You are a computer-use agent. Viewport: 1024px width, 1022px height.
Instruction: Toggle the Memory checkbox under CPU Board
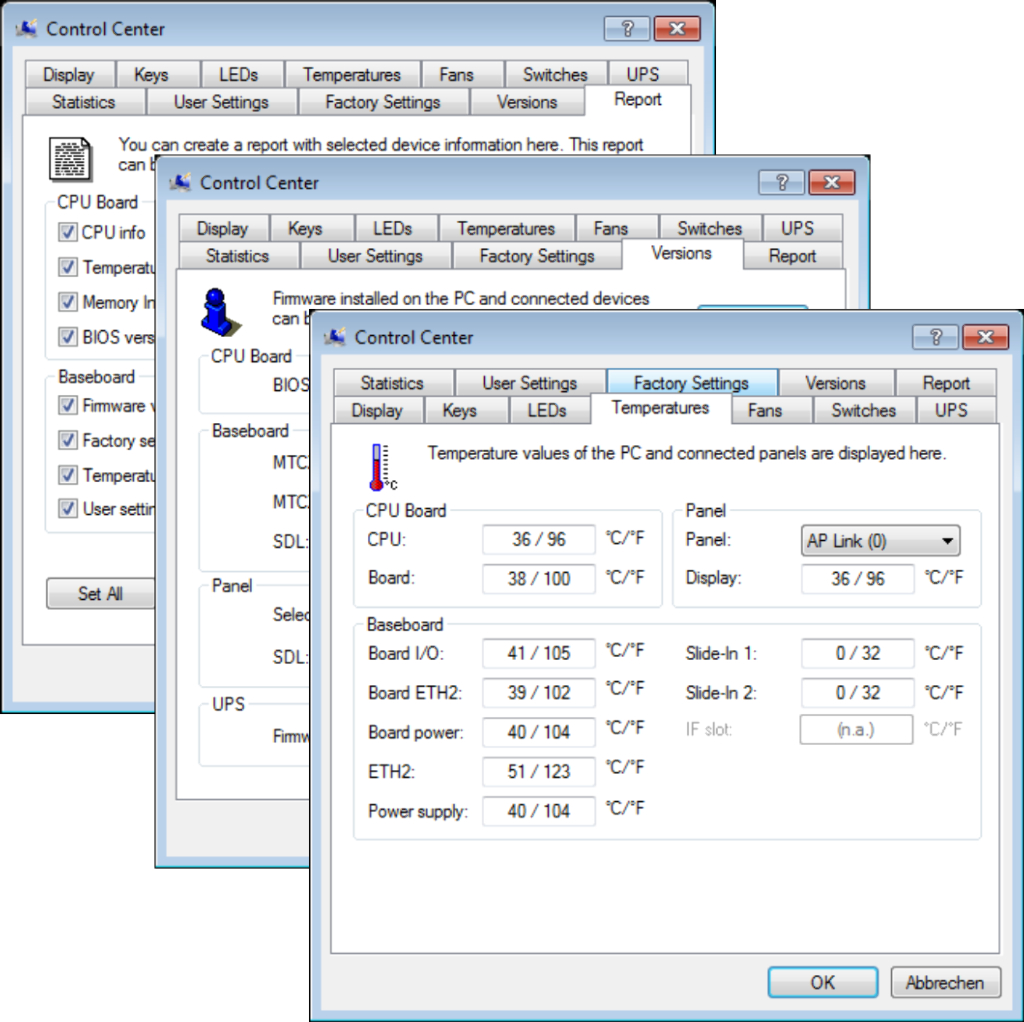tap(68, 302)
